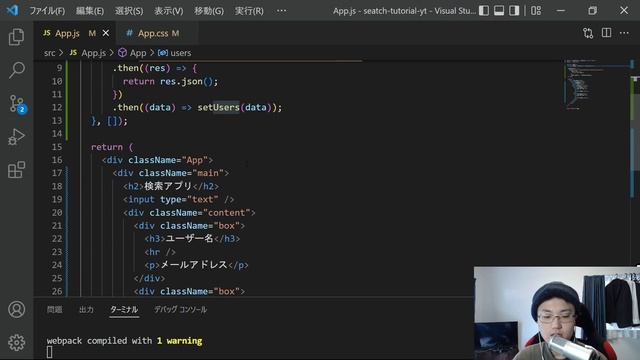Open the 編集(E) menu
The image size is (640, 360).
point(90,11)
